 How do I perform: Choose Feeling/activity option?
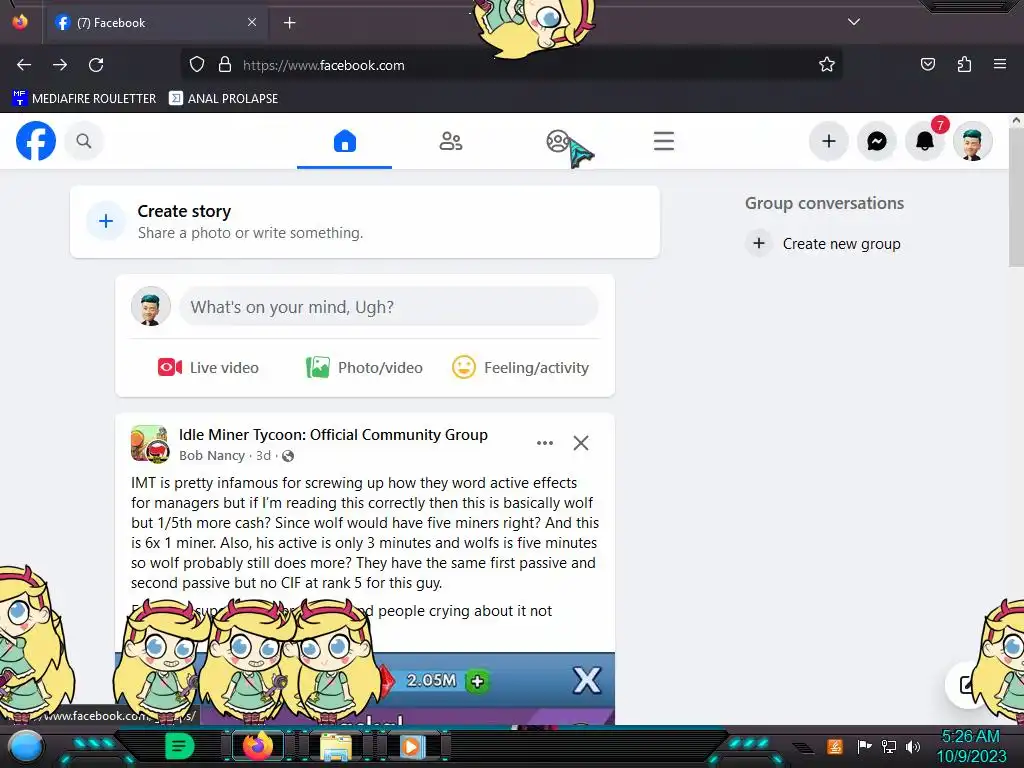click(520, 368)
